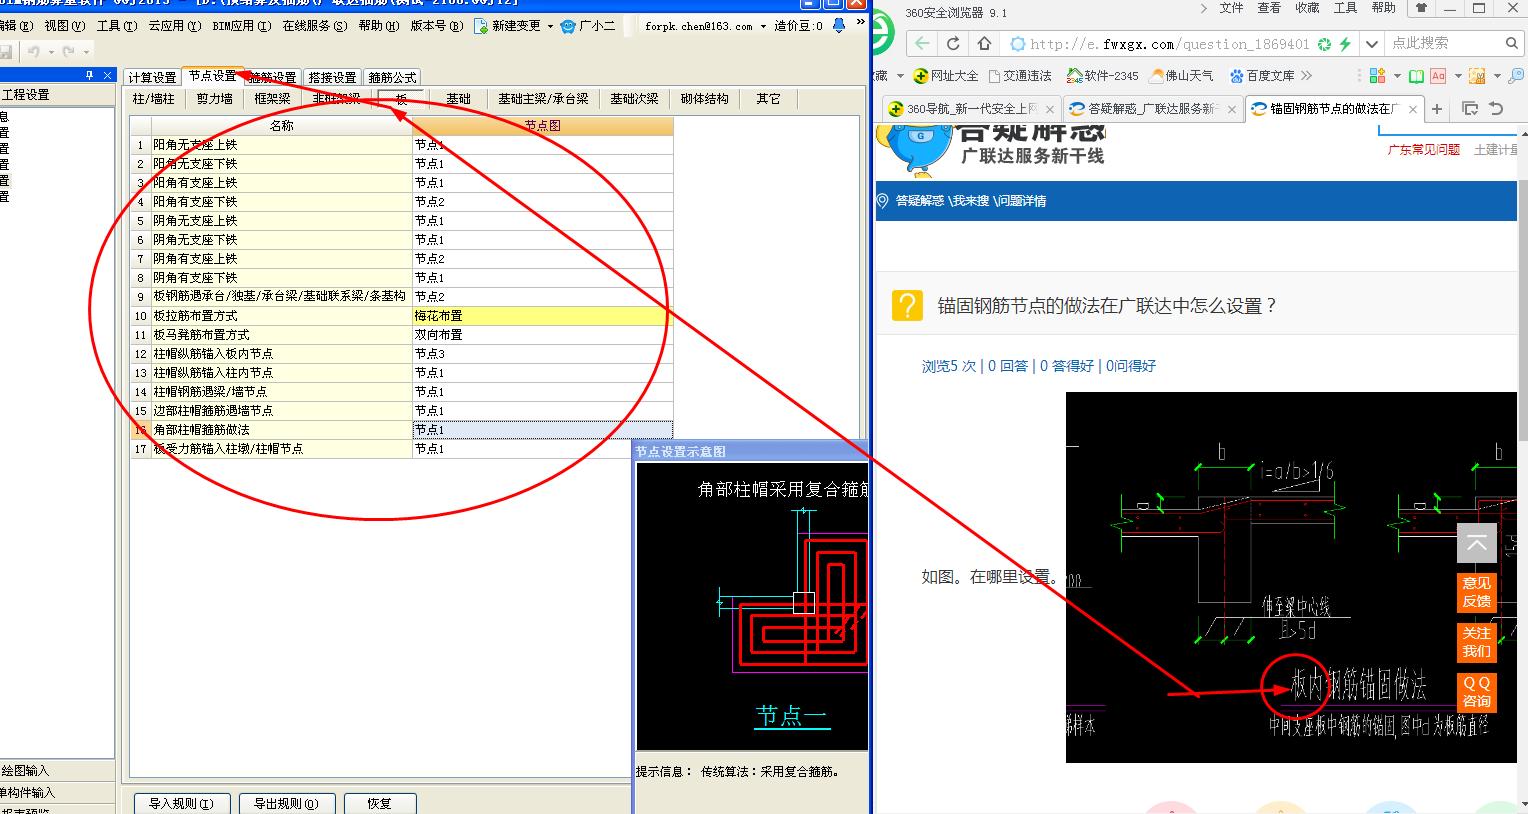Click the 节点一 diagram thumbnail
This screenshot has width=1528, height=814.
[x=752, y=606]
